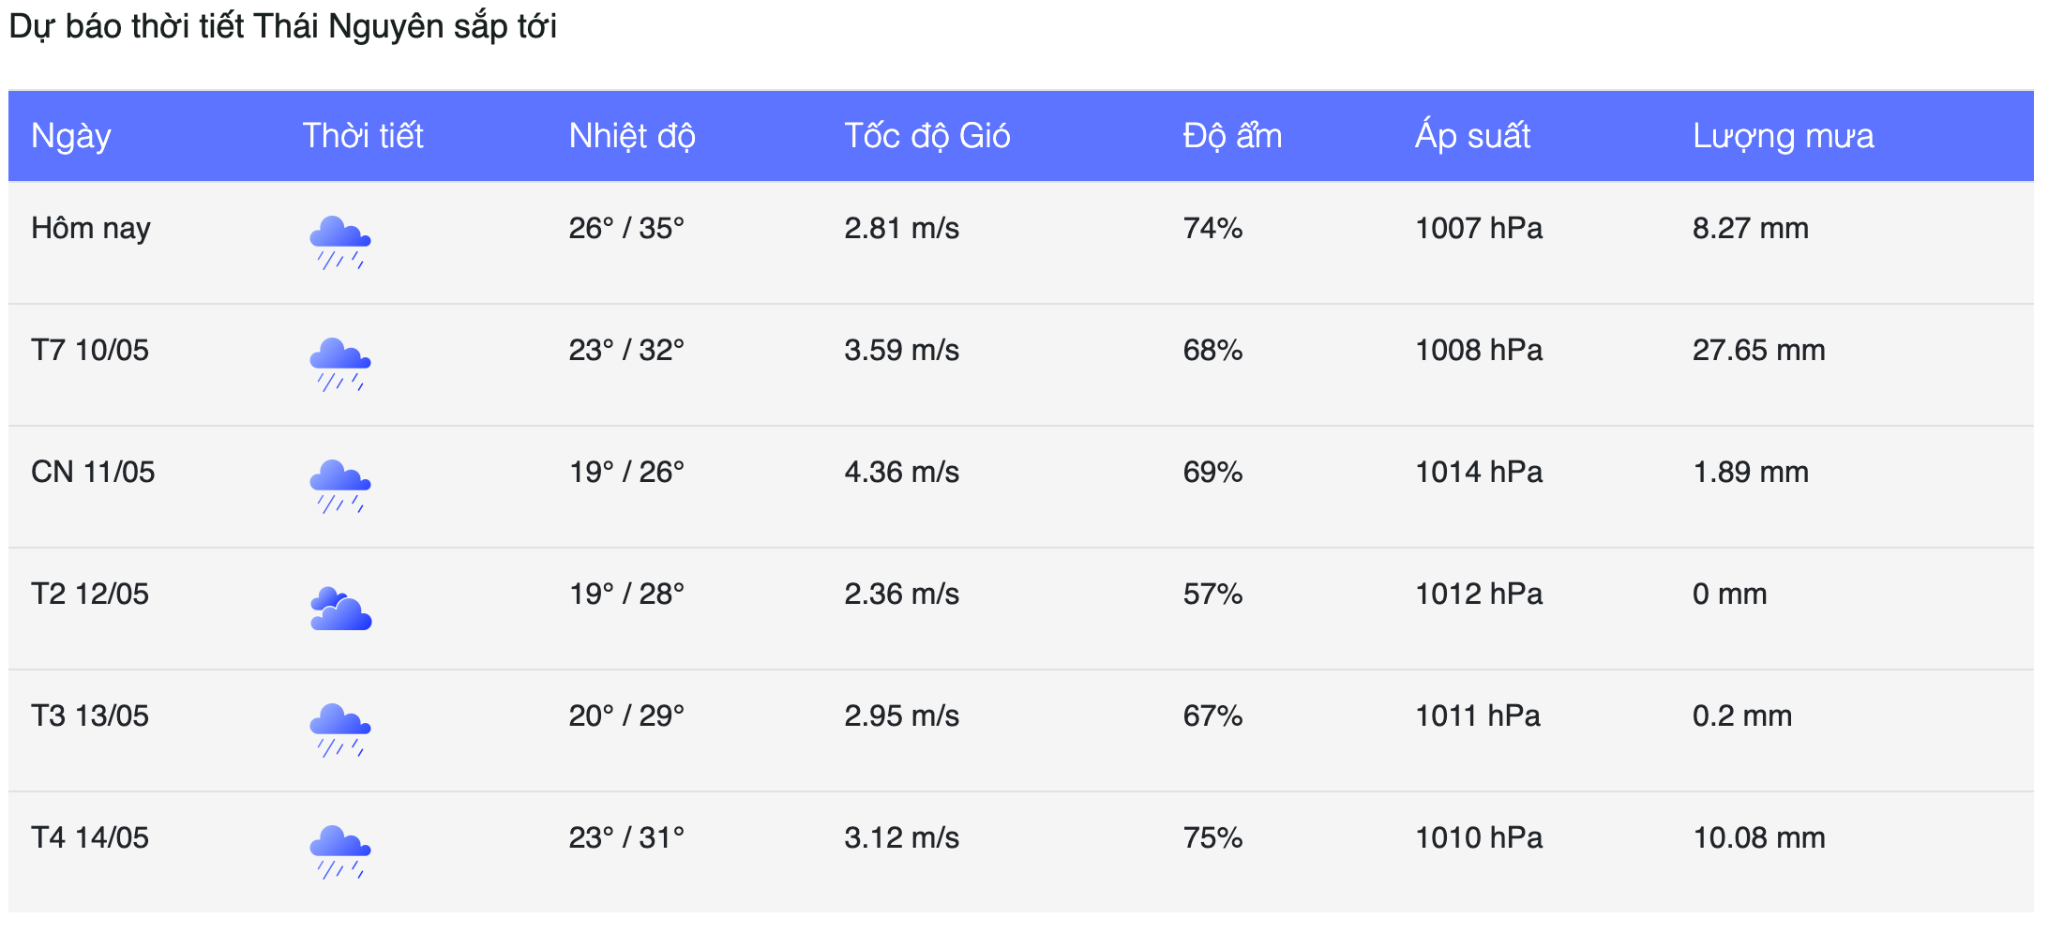Click the Áp suất column header
This screenshot has height=928, width=2048.
[x=1472, y=136]
